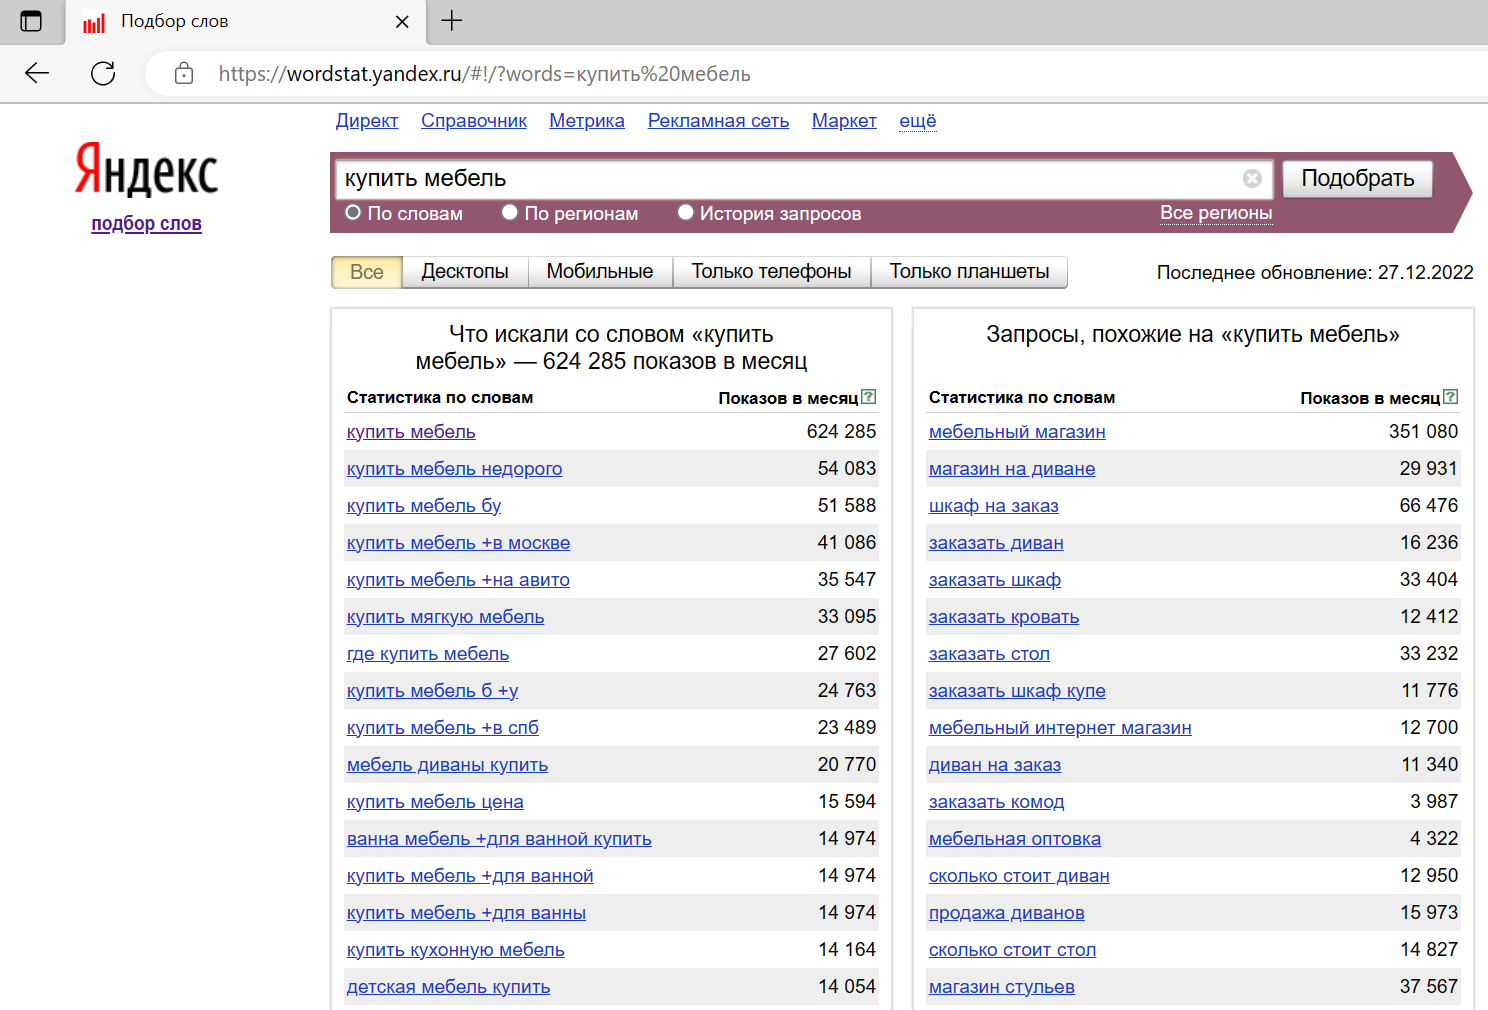Open query ванна мебель +для ванной купить
This screenshot has width=1488, height=1010.
499,839
